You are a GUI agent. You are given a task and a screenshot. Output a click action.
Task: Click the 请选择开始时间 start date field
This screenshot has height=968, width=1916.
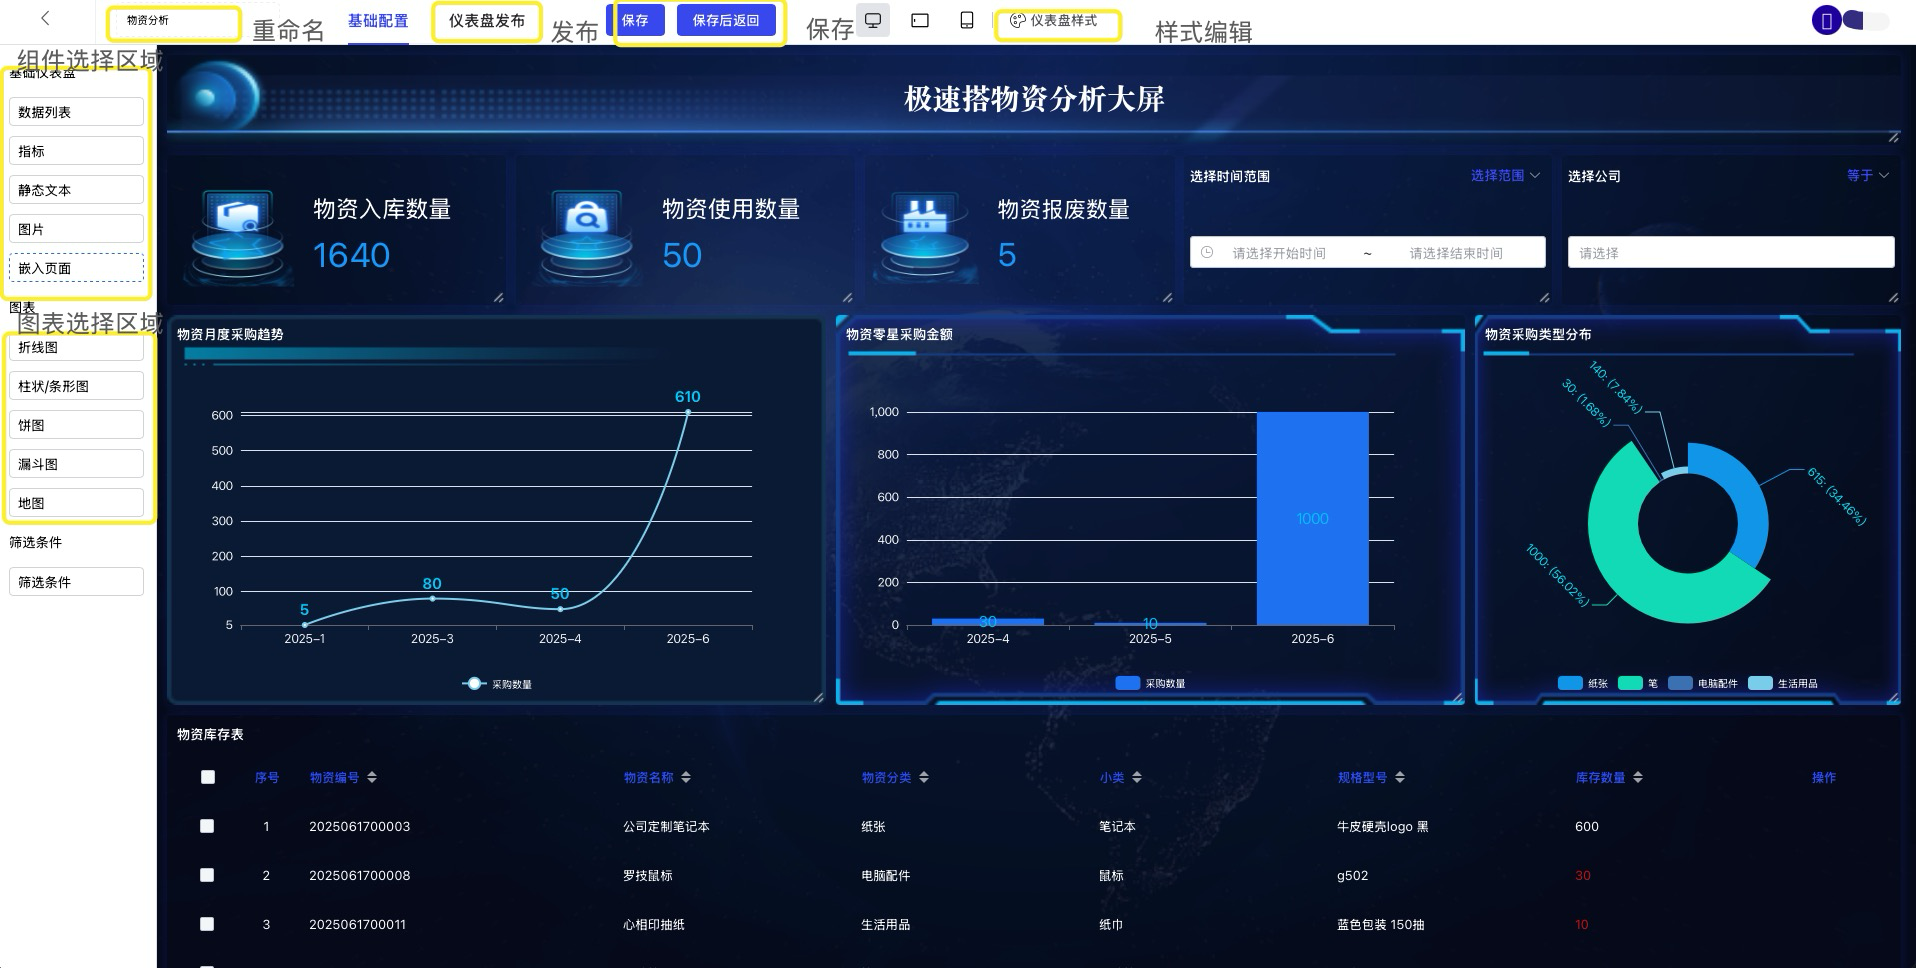(1278, 253)
